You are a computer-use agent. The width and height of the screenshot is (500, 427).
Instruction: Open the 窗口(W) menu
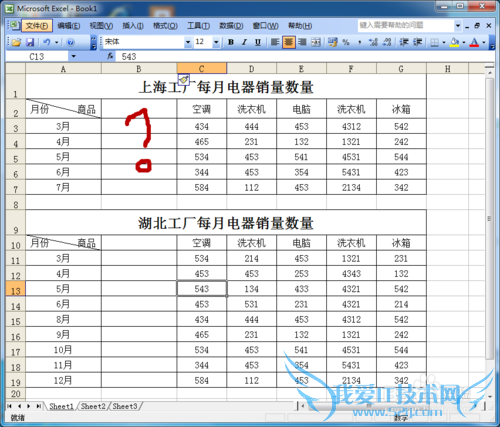pyautogui.click(x=266, y=26)
